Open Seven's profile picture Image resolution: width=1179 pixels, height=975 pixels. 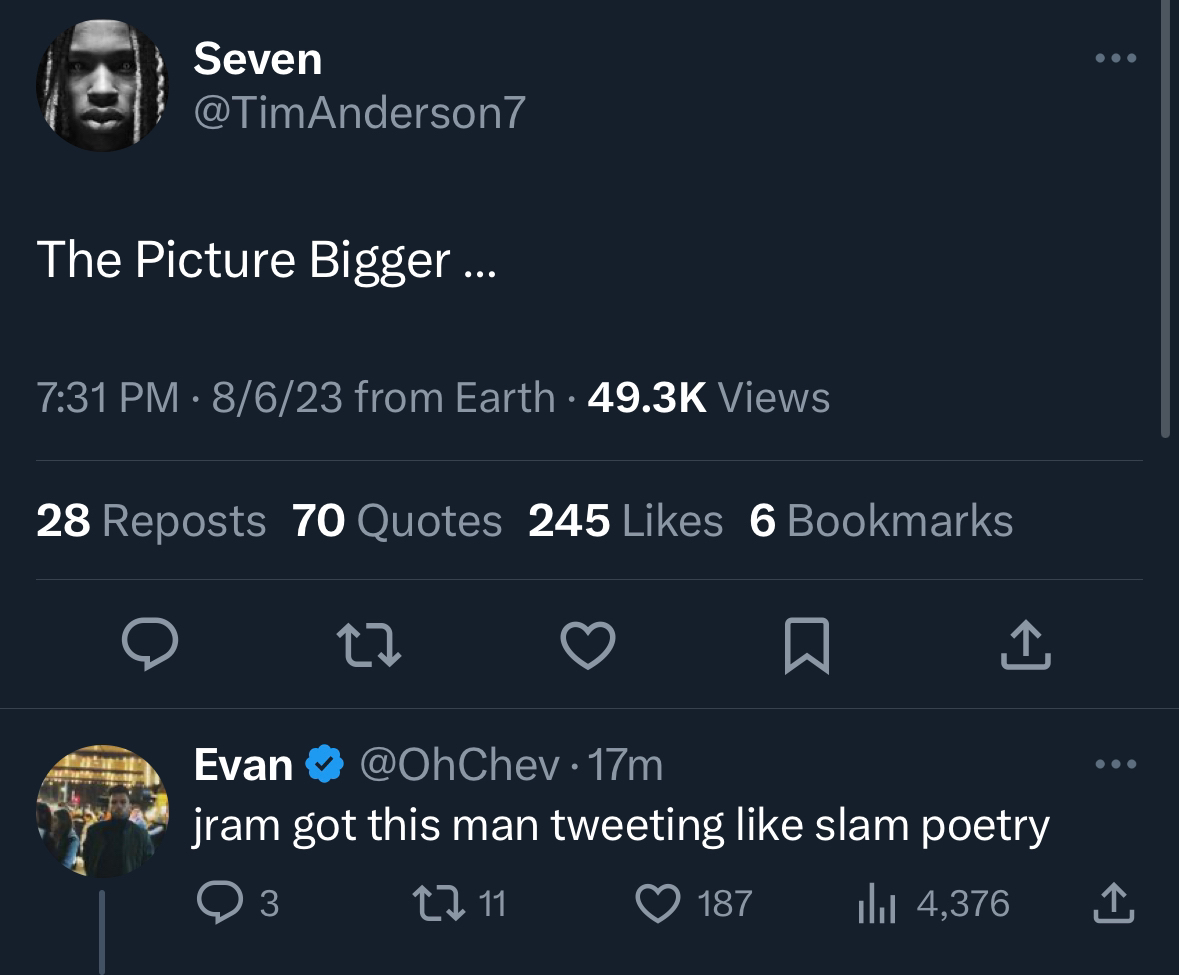(102, 86)
